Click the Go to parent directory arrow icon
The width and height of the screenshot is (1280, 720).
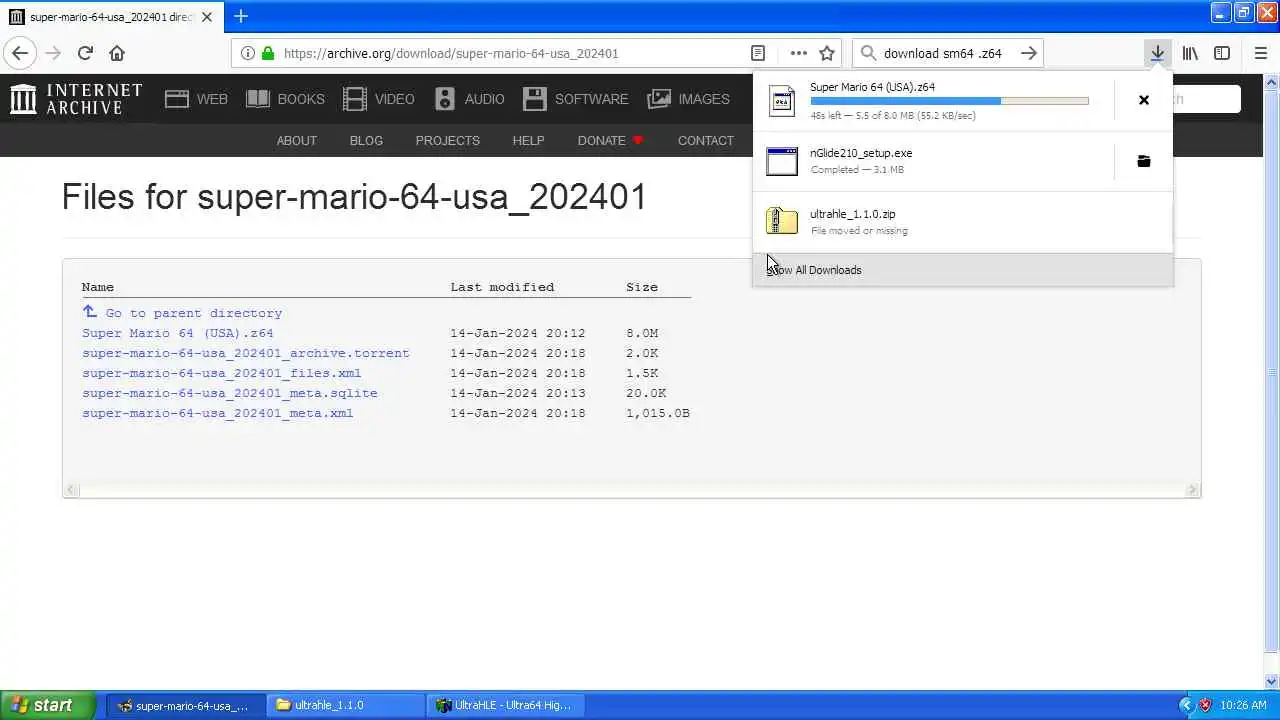tap(90, 312)
